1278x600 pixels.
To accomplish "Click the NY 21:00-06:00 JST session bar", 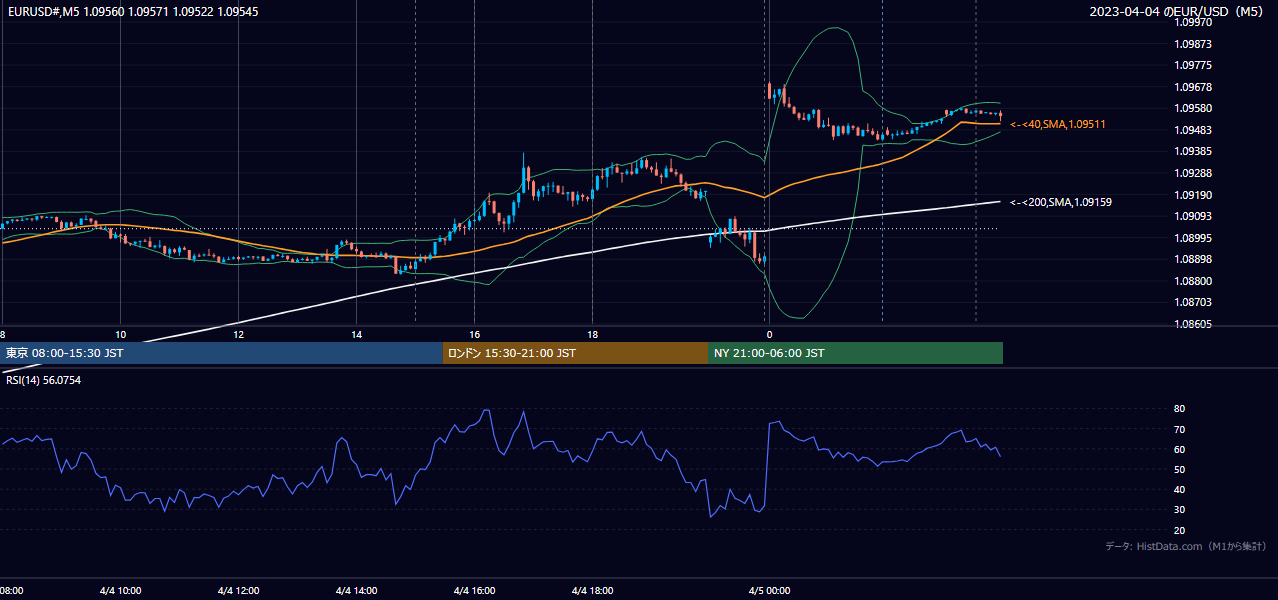I will click(x=855, y=353).
